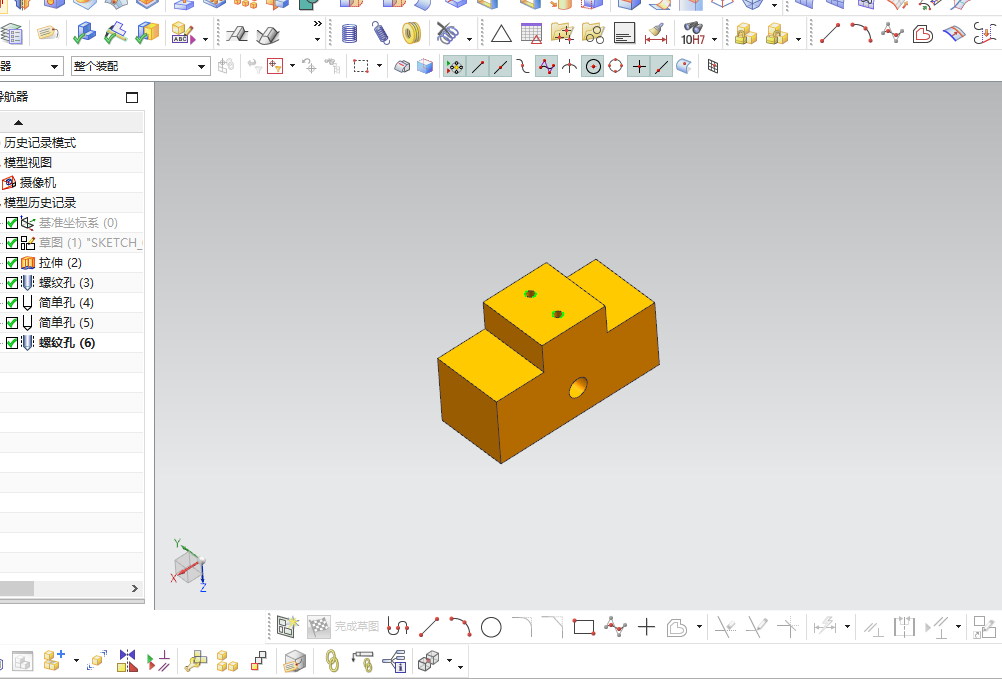Toggle the 螺纹孔 (6) feature checkbox
This screenshot has height=679, width=1002.
[x=12, y=343]
